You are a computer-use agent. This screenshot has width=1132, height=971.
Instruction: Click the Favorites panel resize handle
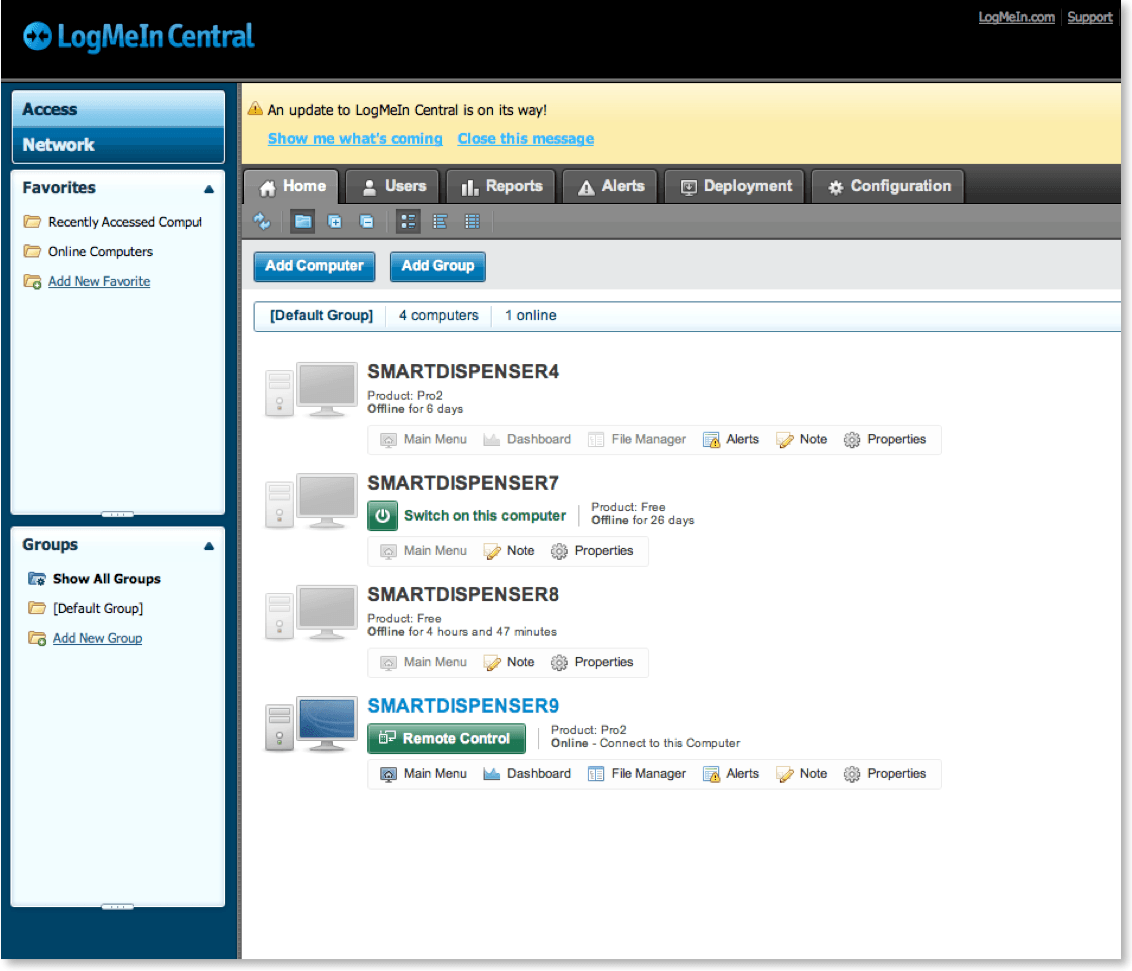(x=118, y=514)
